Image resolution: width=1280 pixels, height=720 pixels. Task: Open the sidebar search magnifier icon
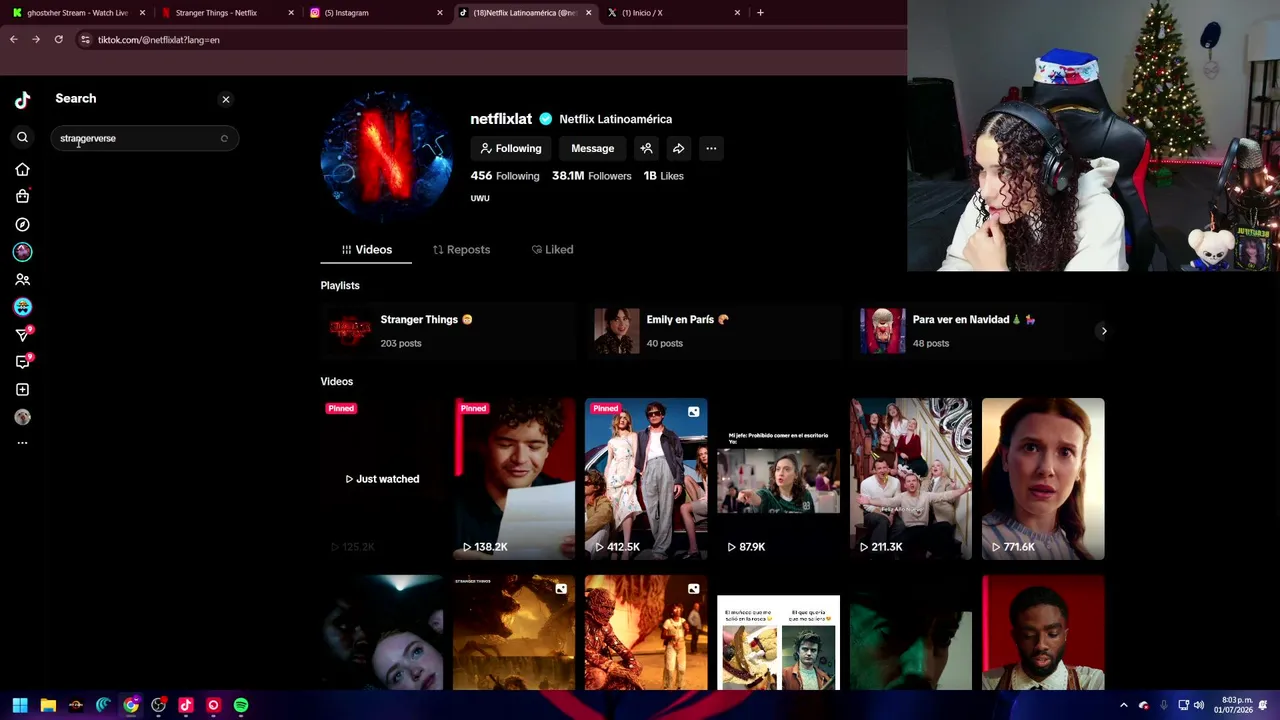click(22, 137)
